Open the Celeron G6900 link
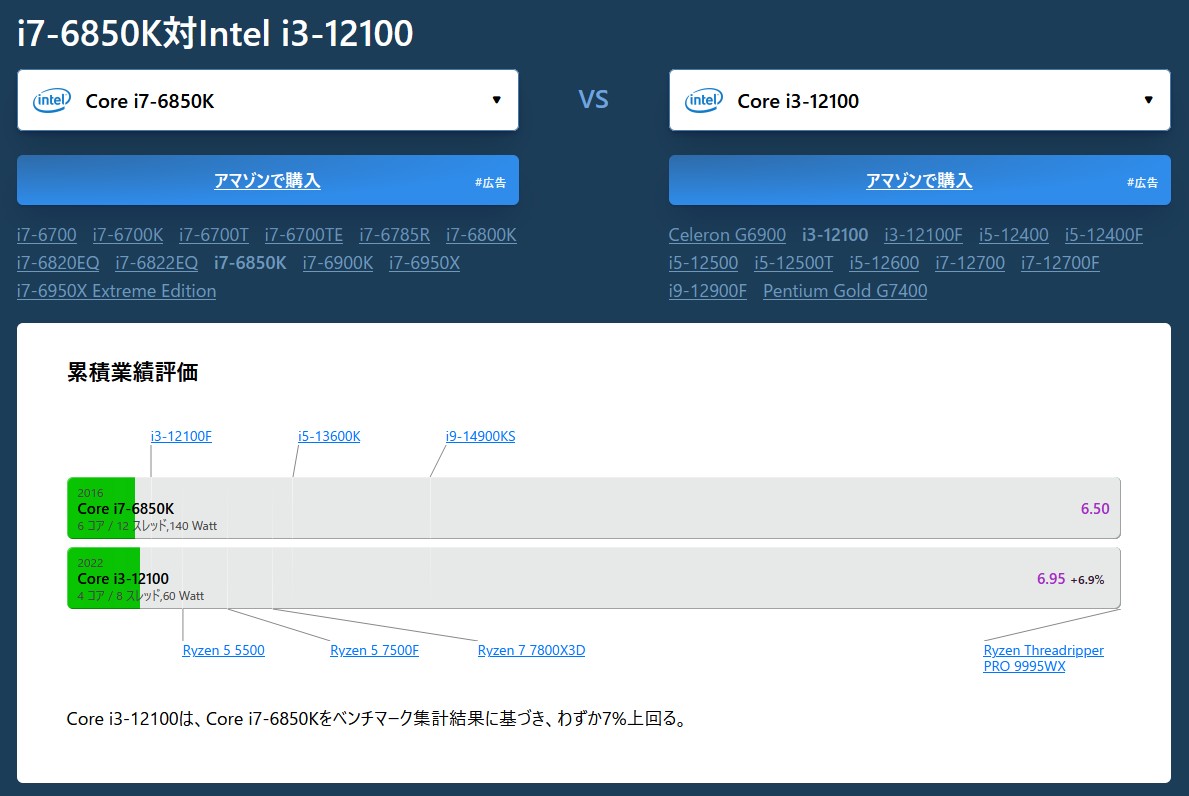 tap(727, 235)
